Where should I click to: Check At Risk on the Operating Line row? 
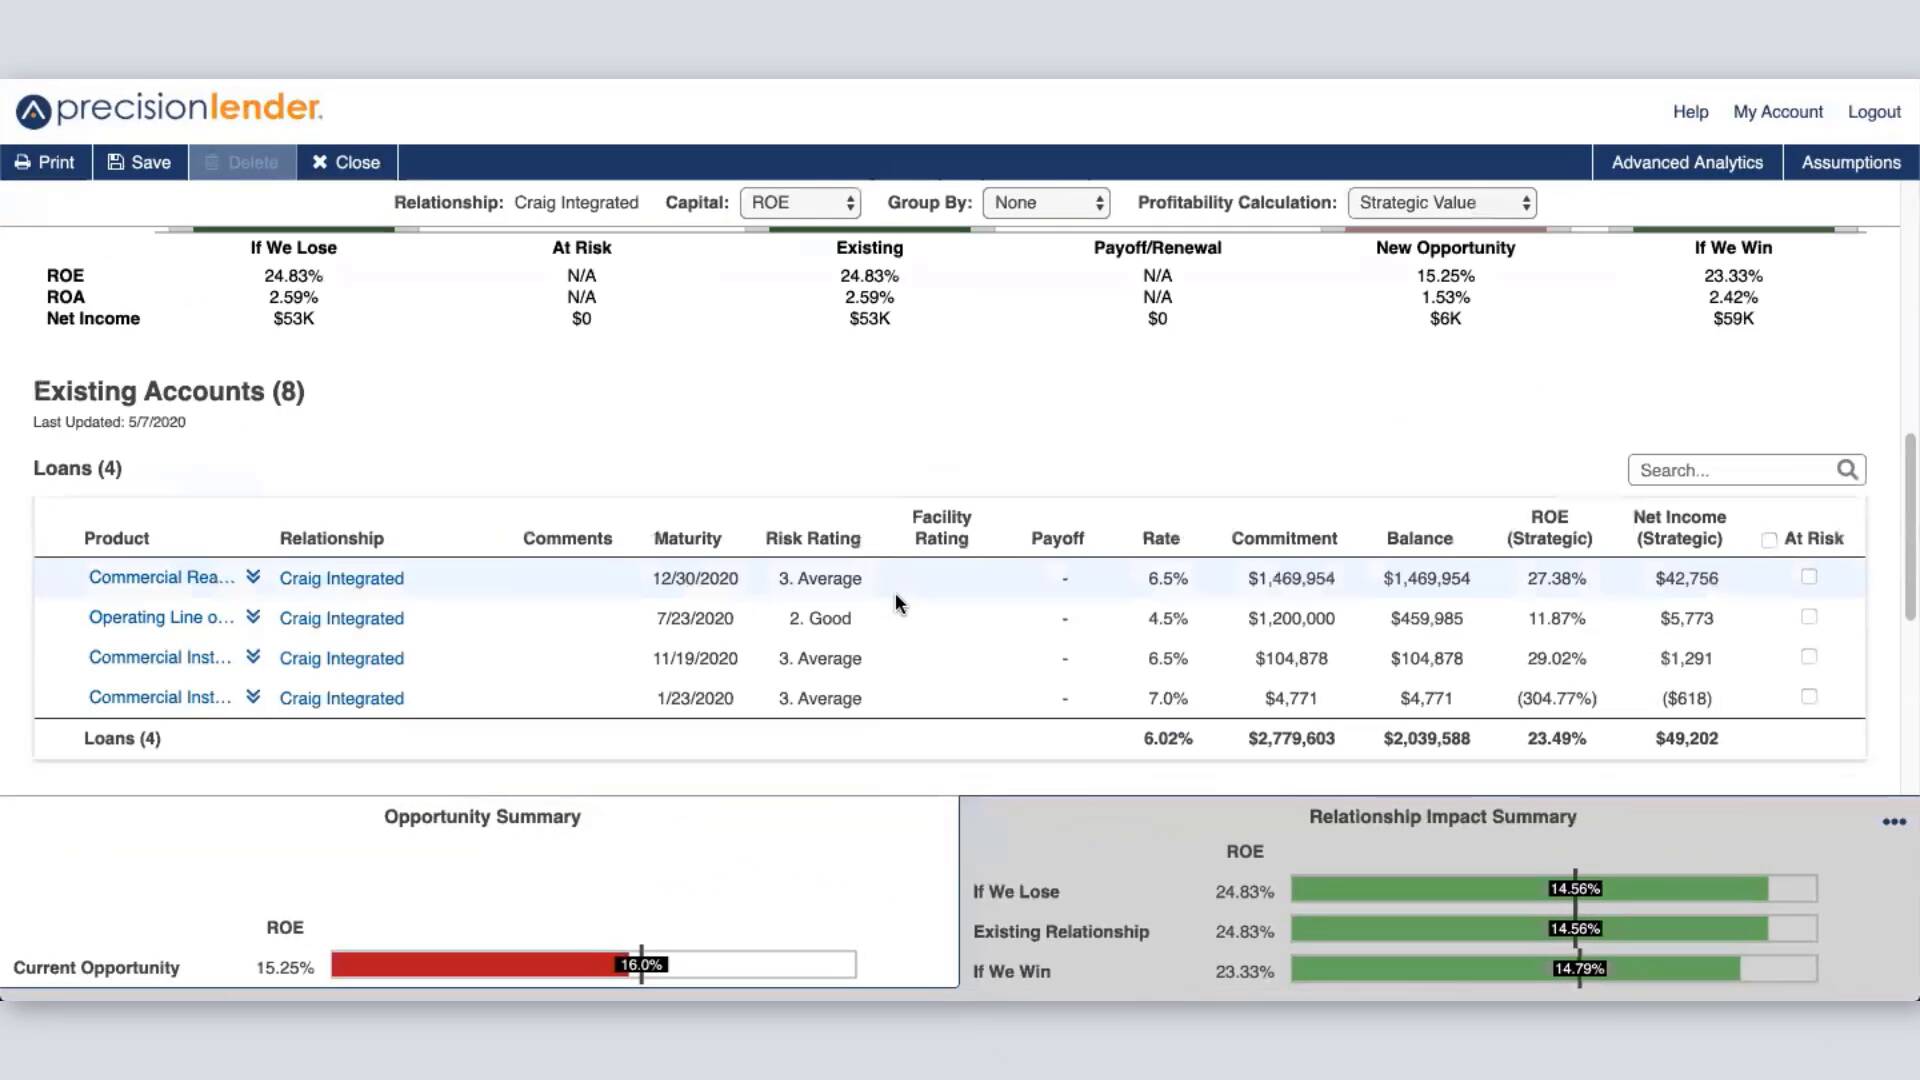click(1808, 616)
